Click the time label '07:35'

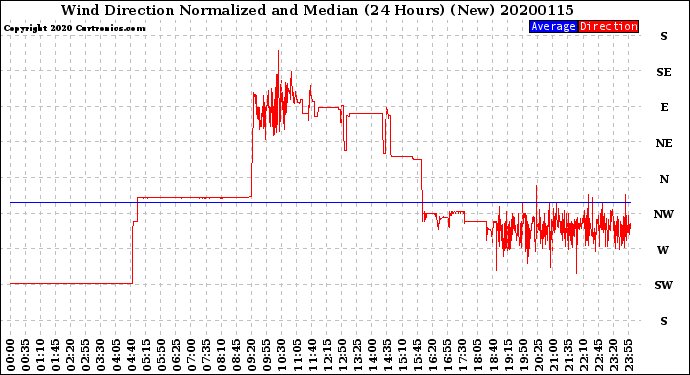point(206,355)
